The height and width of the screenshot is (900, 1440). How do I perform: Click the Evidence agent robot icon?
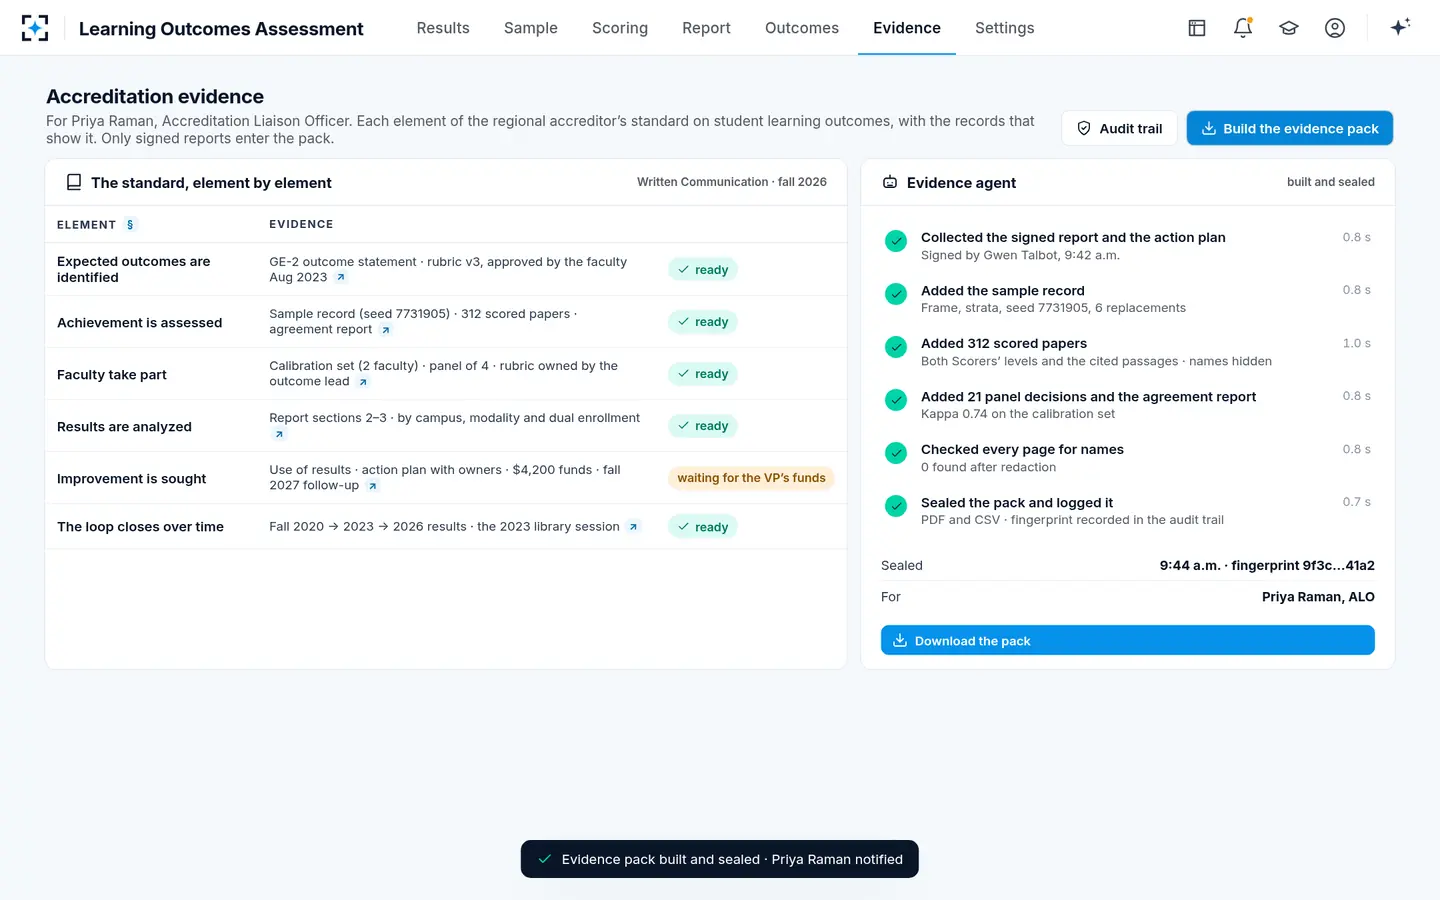(x=890, y=182)
